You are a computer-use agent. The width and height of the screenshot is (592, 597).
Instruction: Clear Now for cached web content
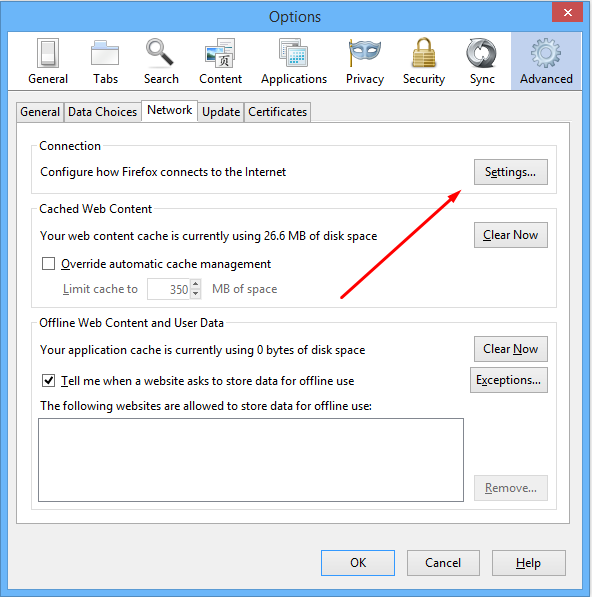(x=511, y=235)
